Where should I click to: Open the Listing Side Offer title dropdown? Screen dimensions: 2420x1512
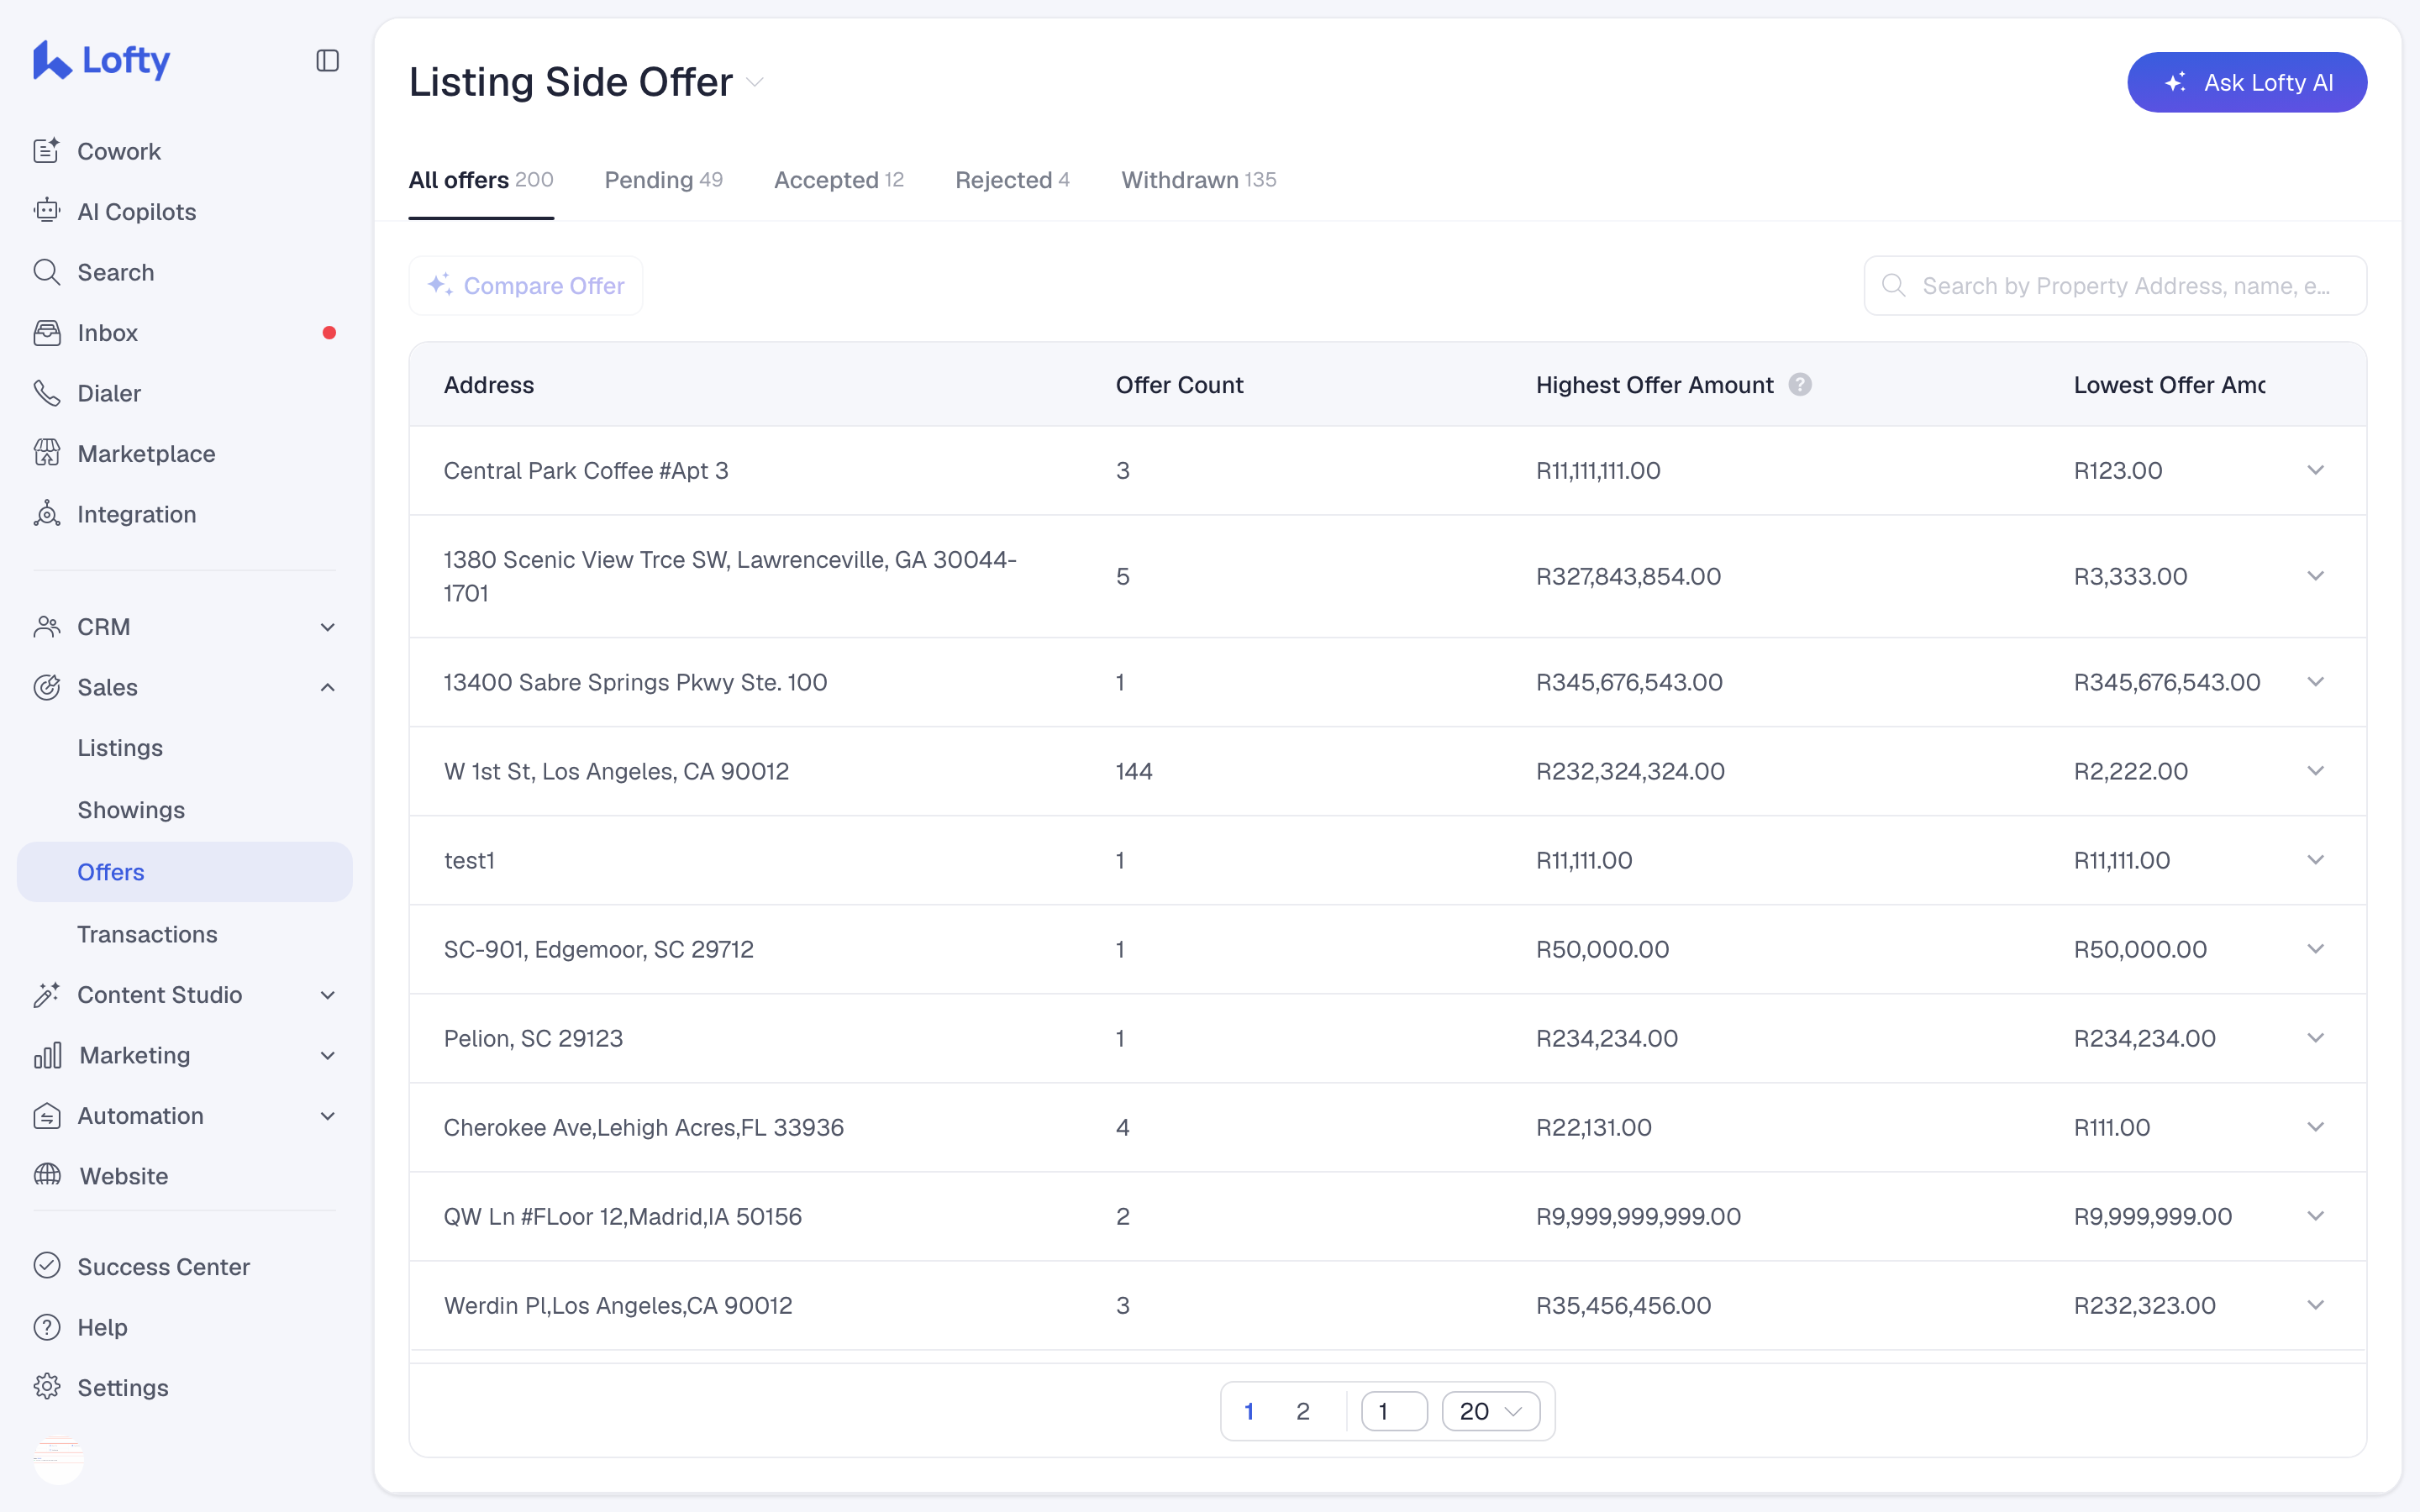click(756, 83)
